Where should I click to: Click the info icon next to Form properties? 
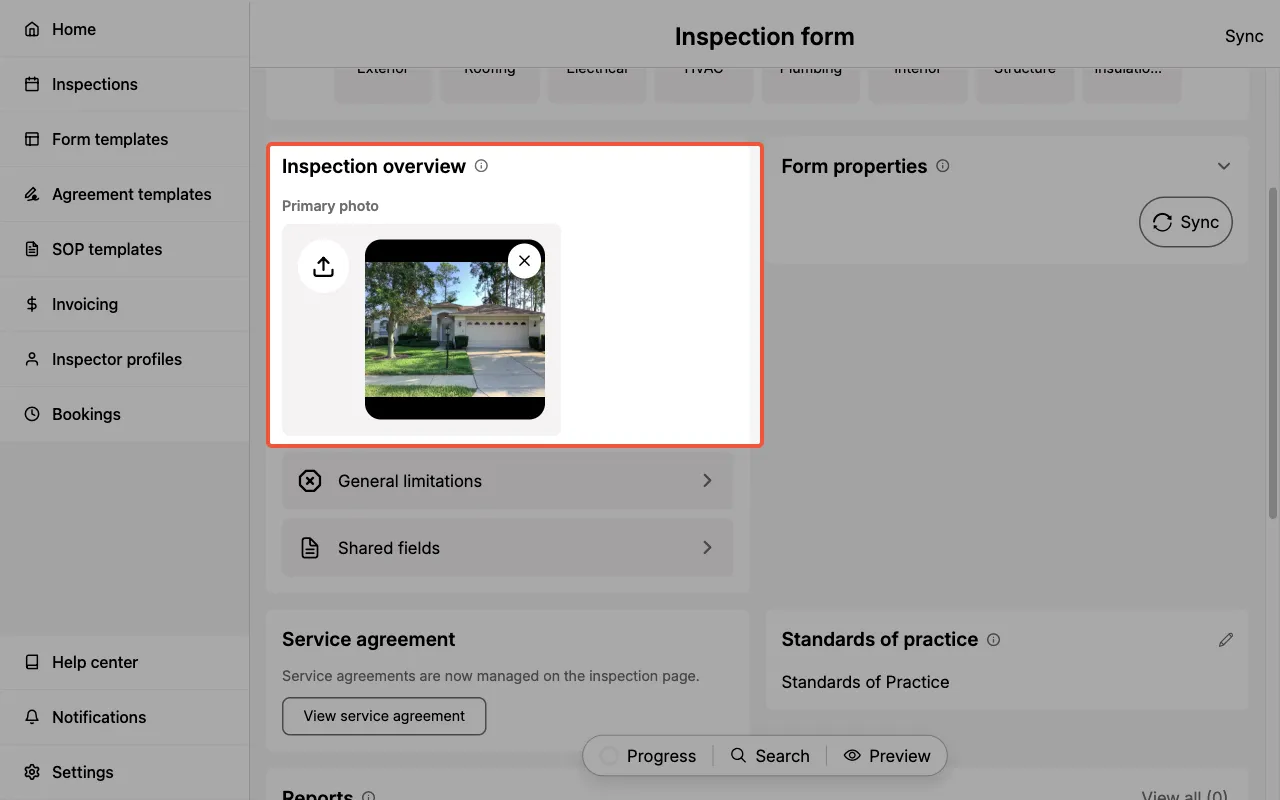click(x=942, y=166)
